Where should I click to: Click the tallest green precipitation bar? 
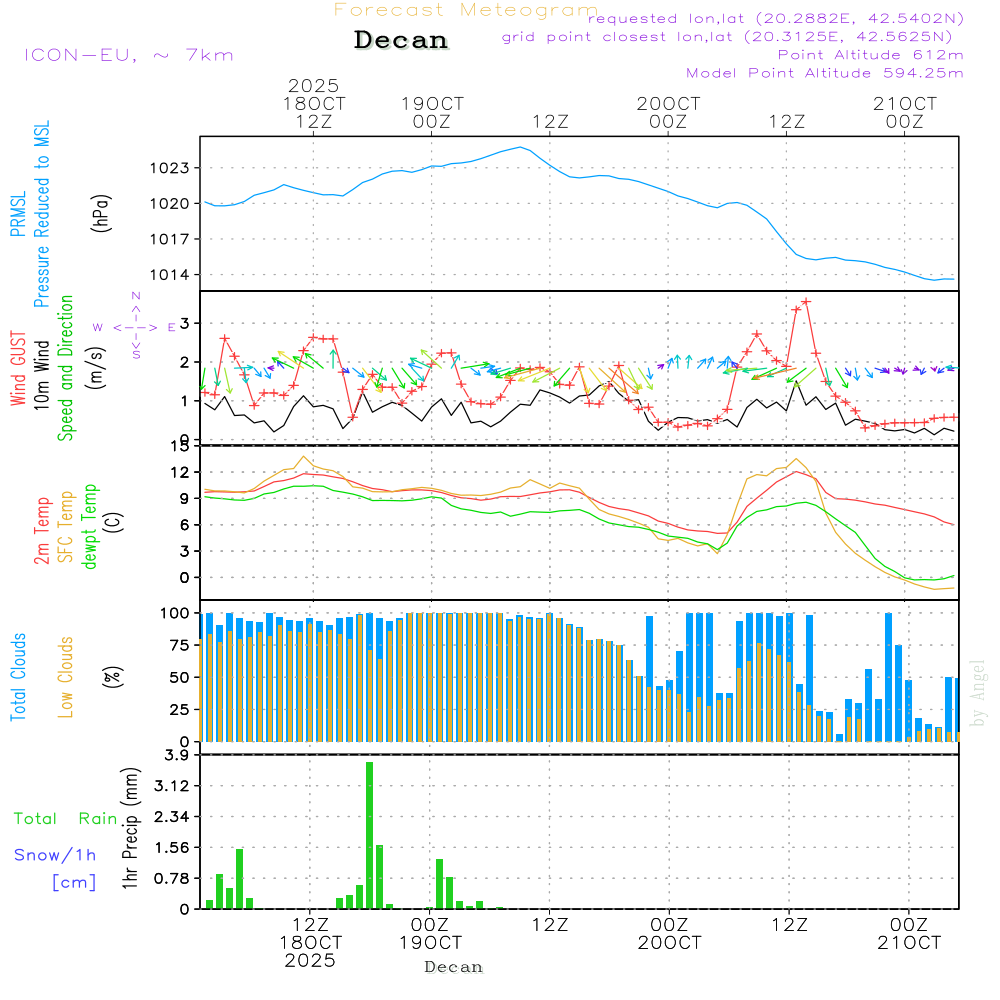point(369,835)
